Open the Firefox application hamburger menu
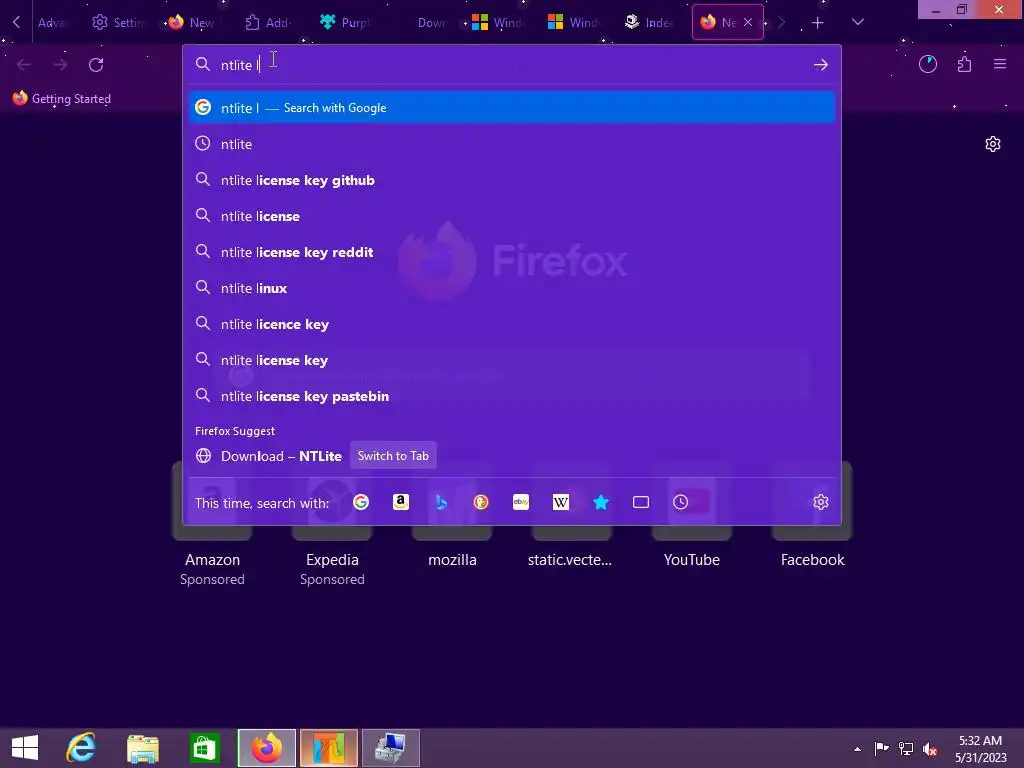The width and height of the screenshot is (1024, 768). [x=1000, y=64]
